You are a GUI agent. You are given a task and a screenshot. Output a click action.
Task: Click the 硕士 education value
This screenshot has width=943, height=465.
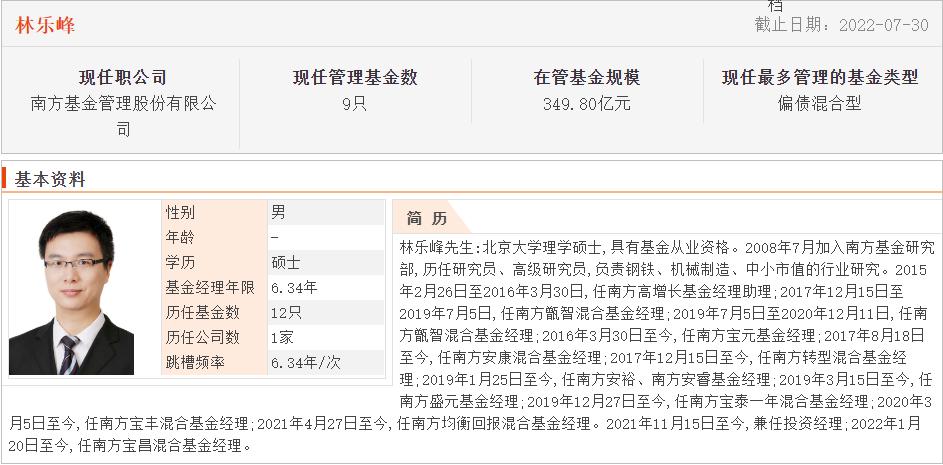click(286, 262)
